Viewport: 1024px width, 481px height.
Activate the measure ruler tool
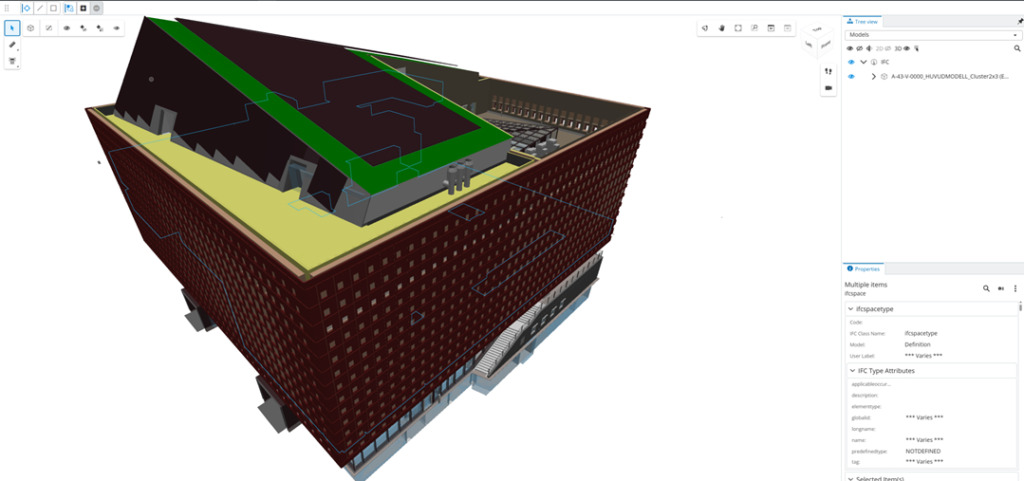[12, 45]
